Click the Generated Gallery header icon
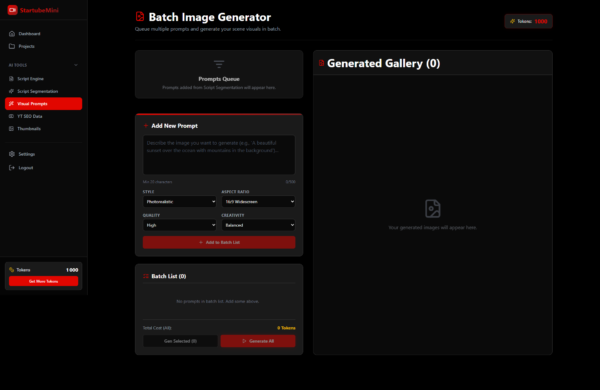The height and width of the screenshot is (390, 600). (321, 63)
